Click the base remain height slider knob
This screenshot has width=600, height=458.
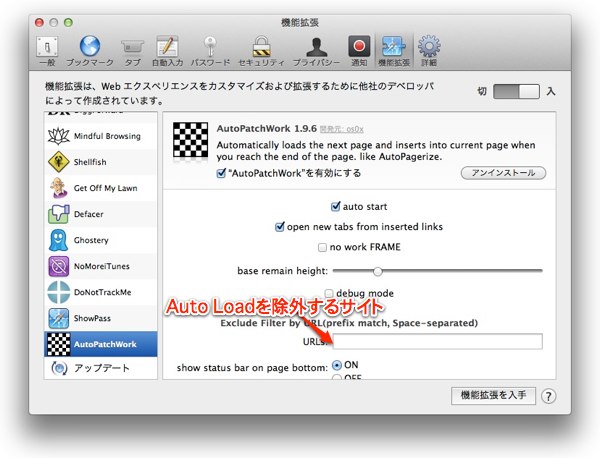pos(378,271)
